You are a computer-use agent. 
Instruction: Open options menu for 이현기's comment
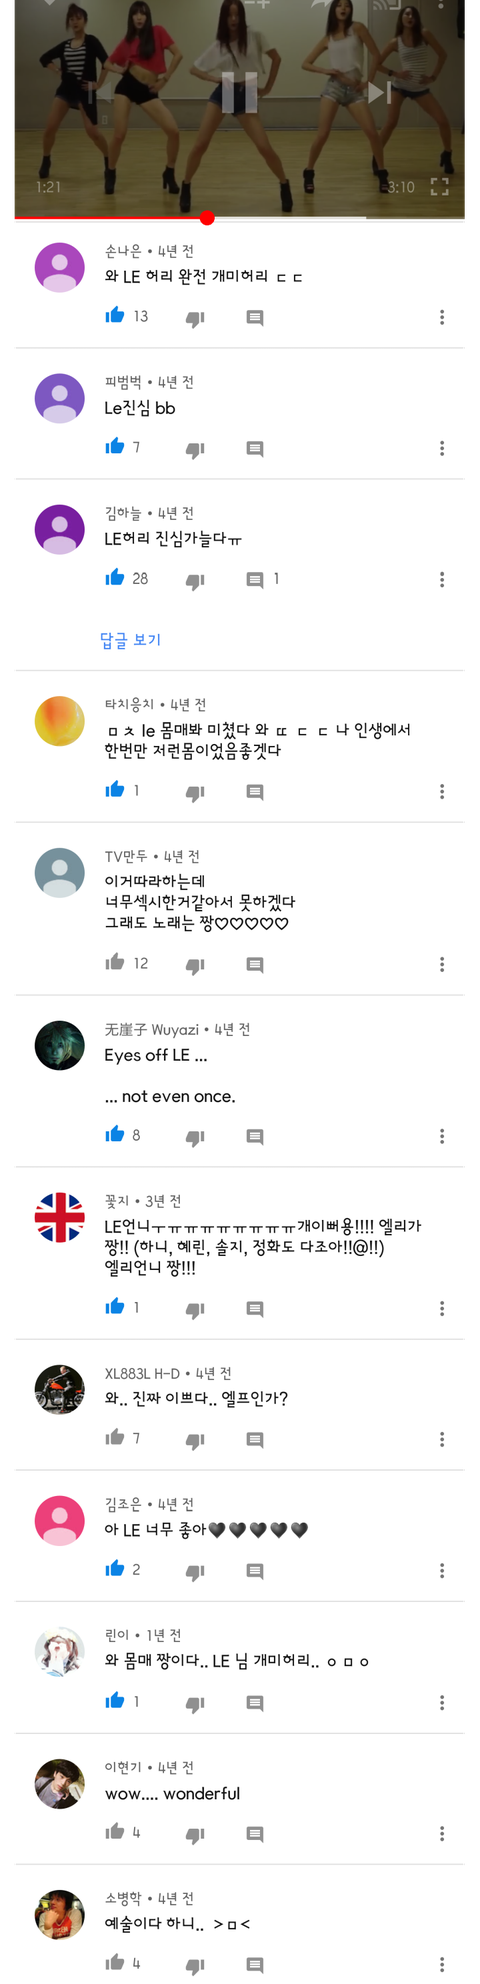tap(442, 1833)
